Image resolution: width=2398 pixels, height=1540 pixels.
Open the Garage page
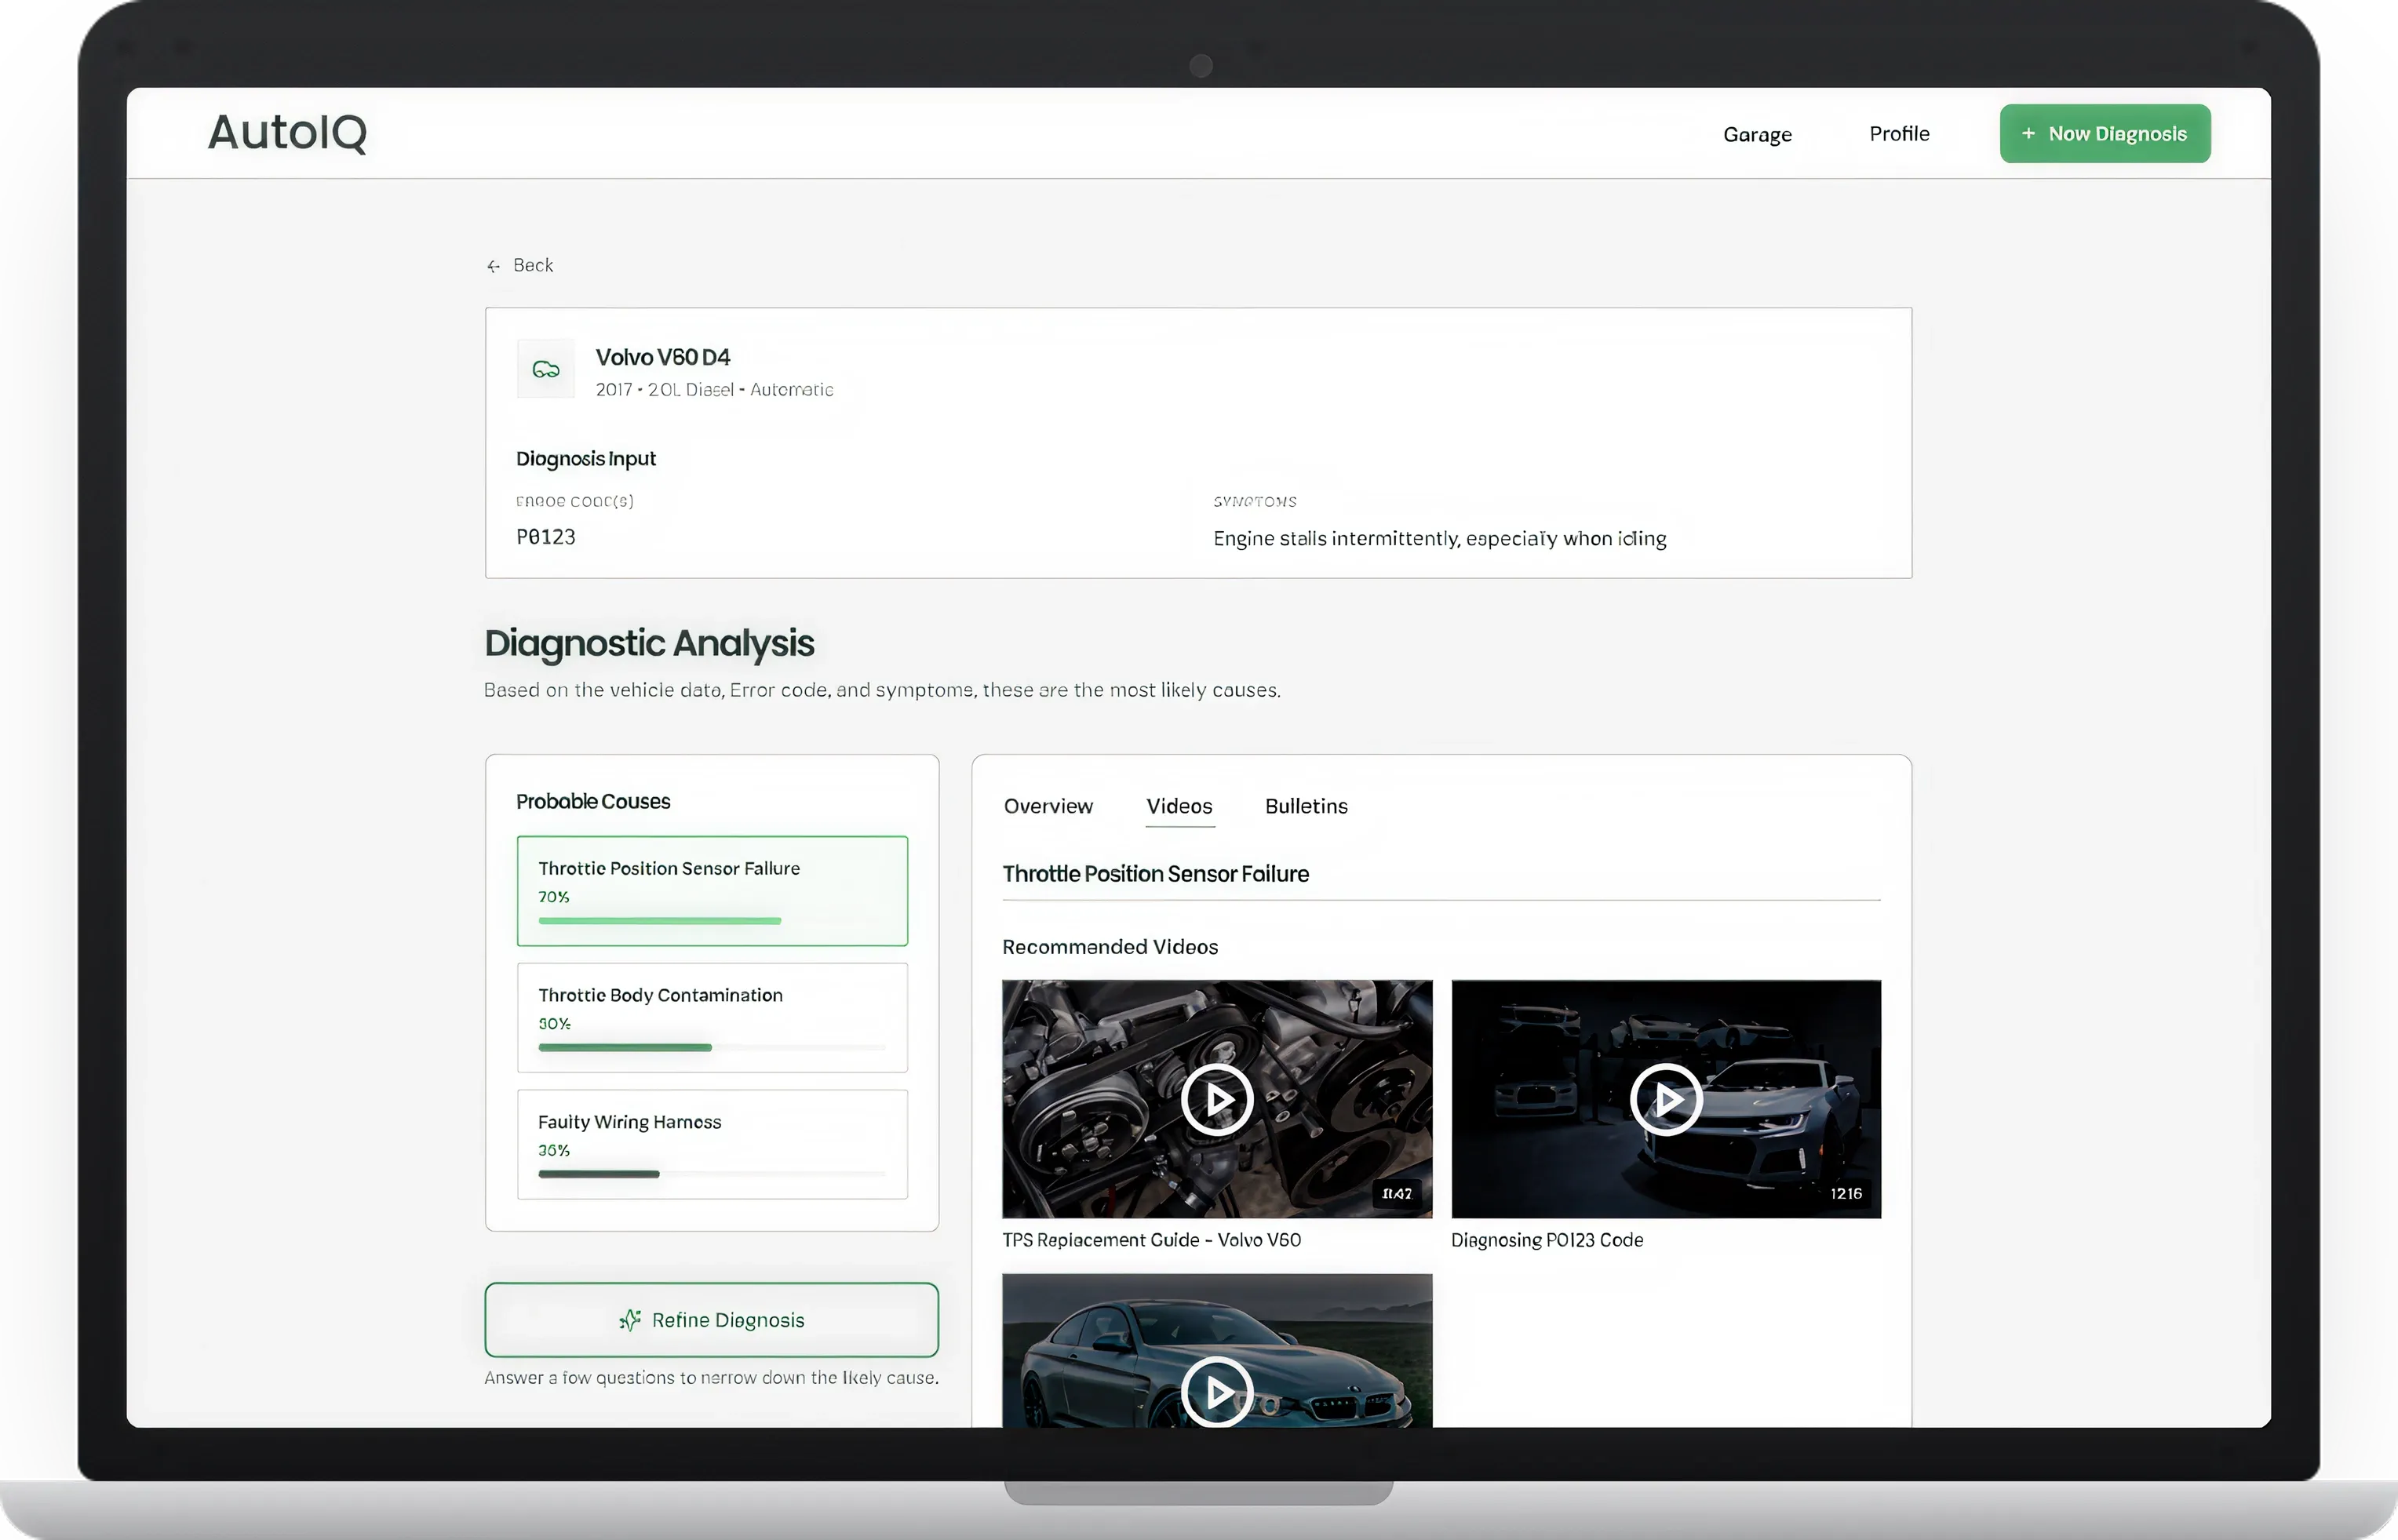[x=1757, y=135]
